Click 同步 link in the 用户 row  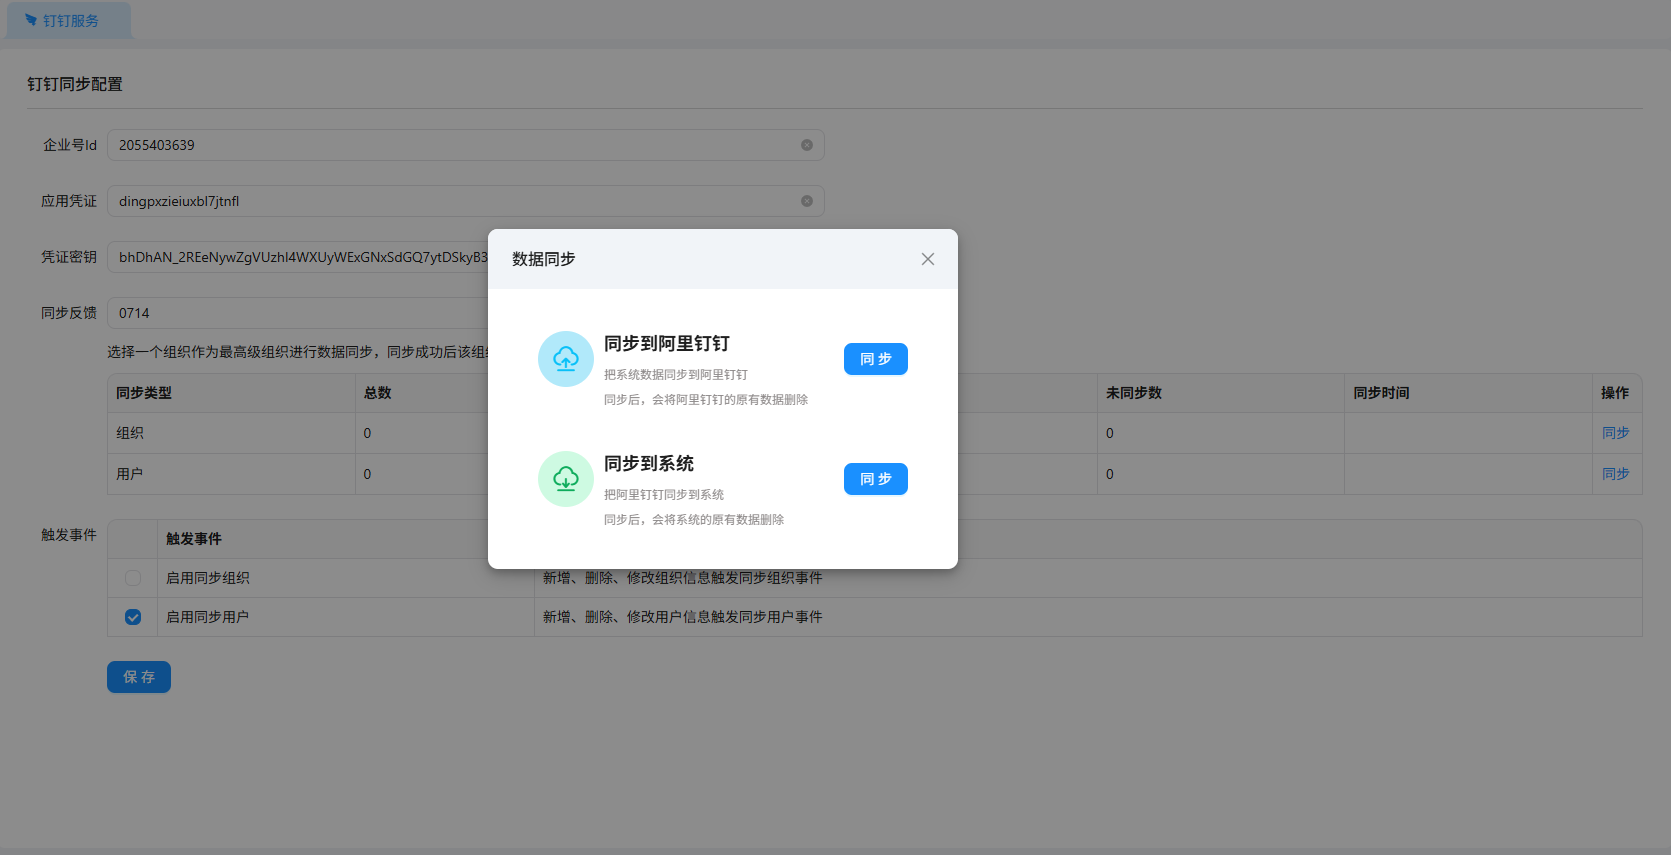[1615, 474]
